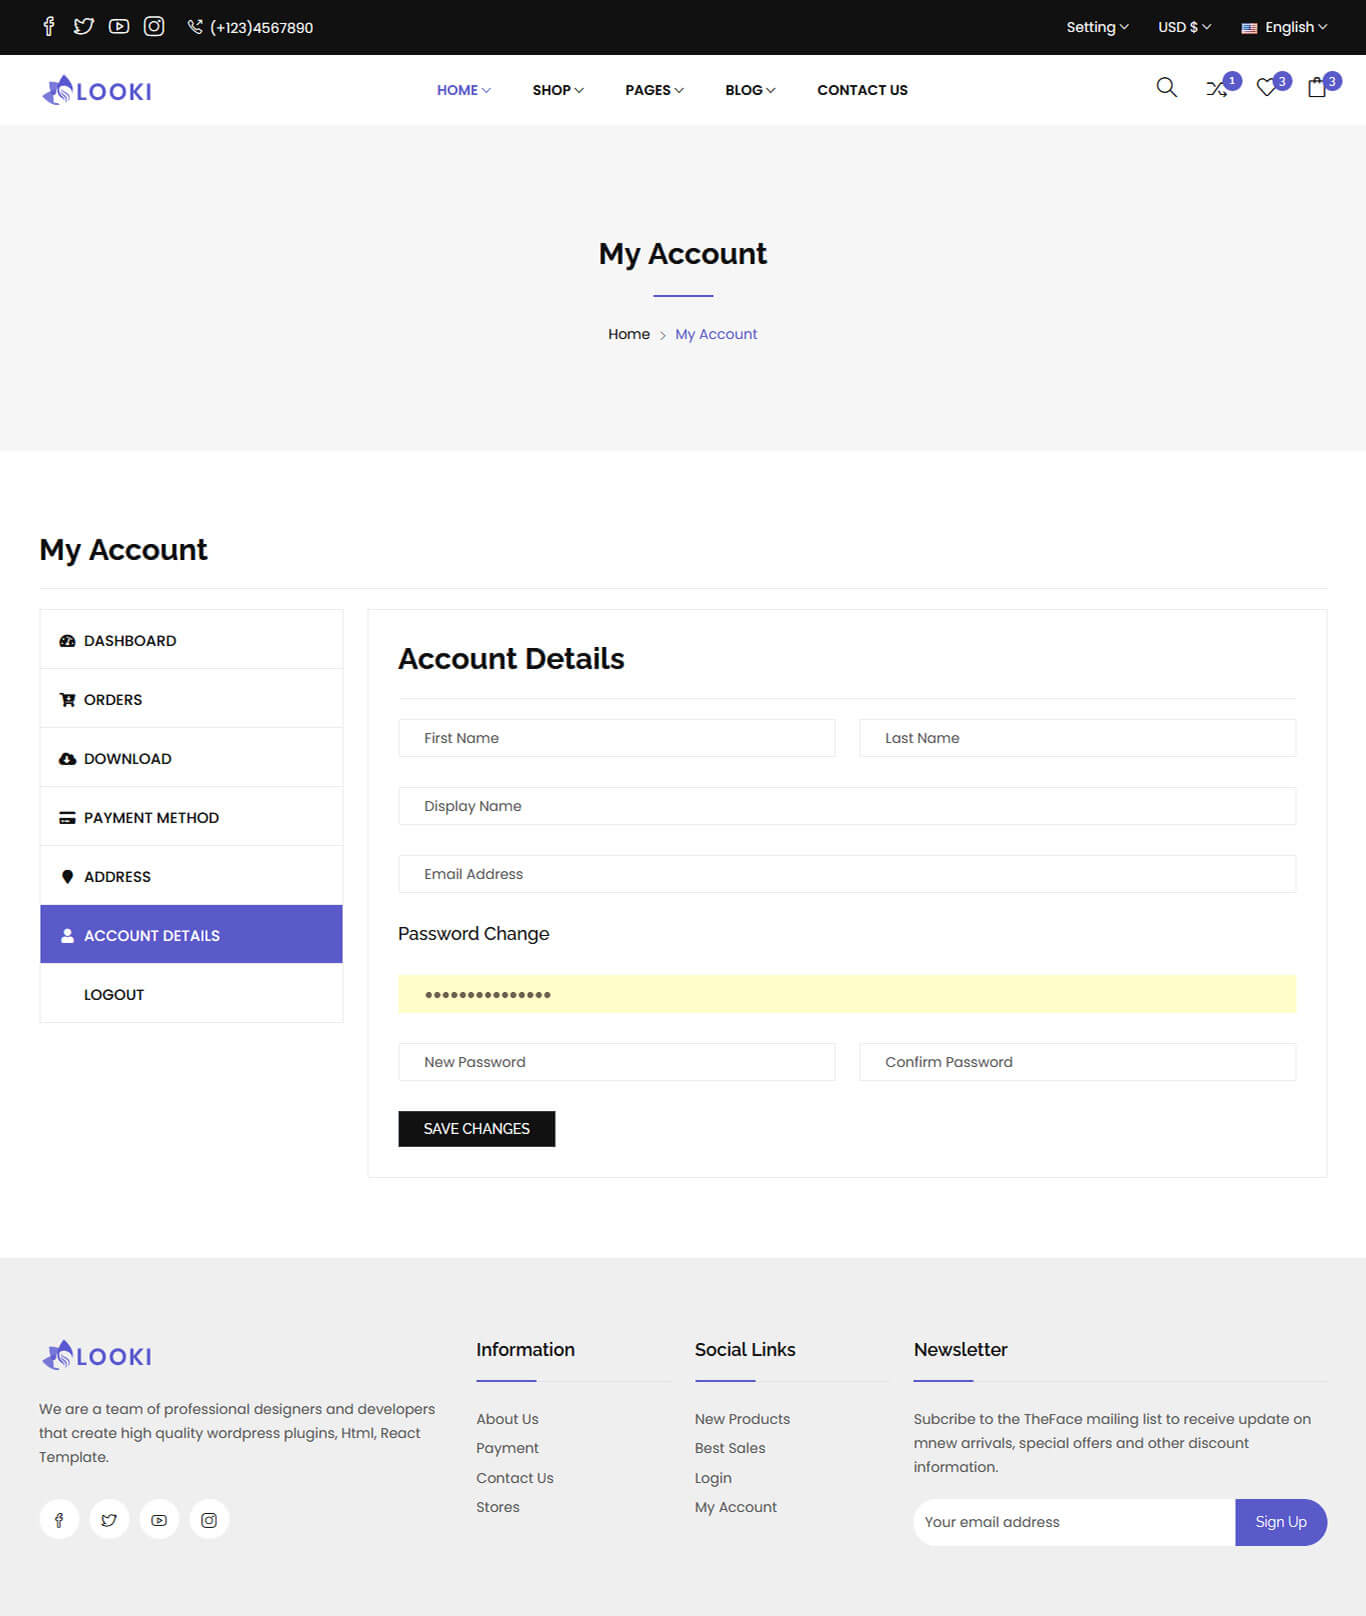The image size is (1366, 1616).
Task: Switch to Payment Method section
Action: pyautogui.click(x=151, y=818)
